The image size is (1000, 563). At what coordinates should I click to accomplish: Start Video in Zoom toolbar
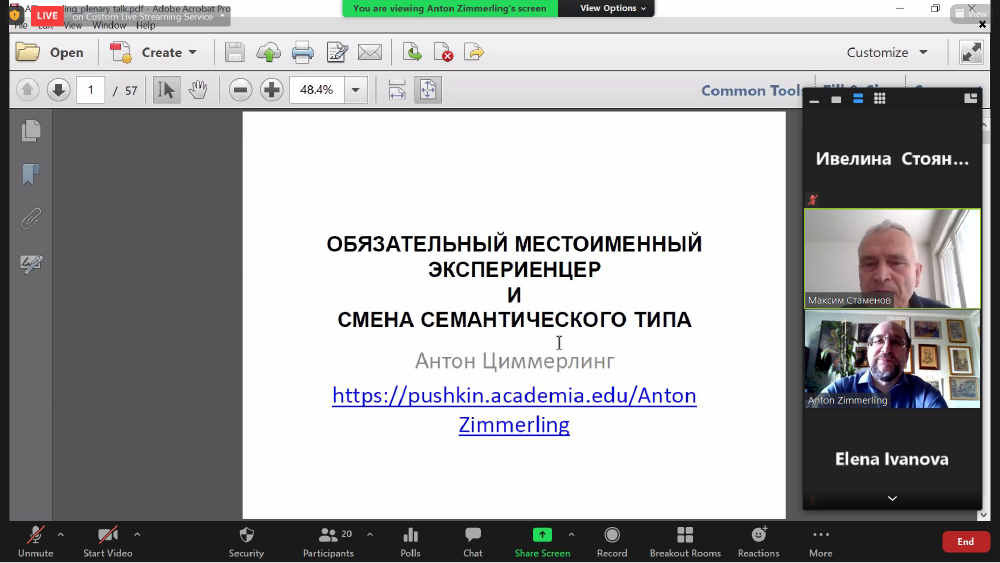click(107, 540)
